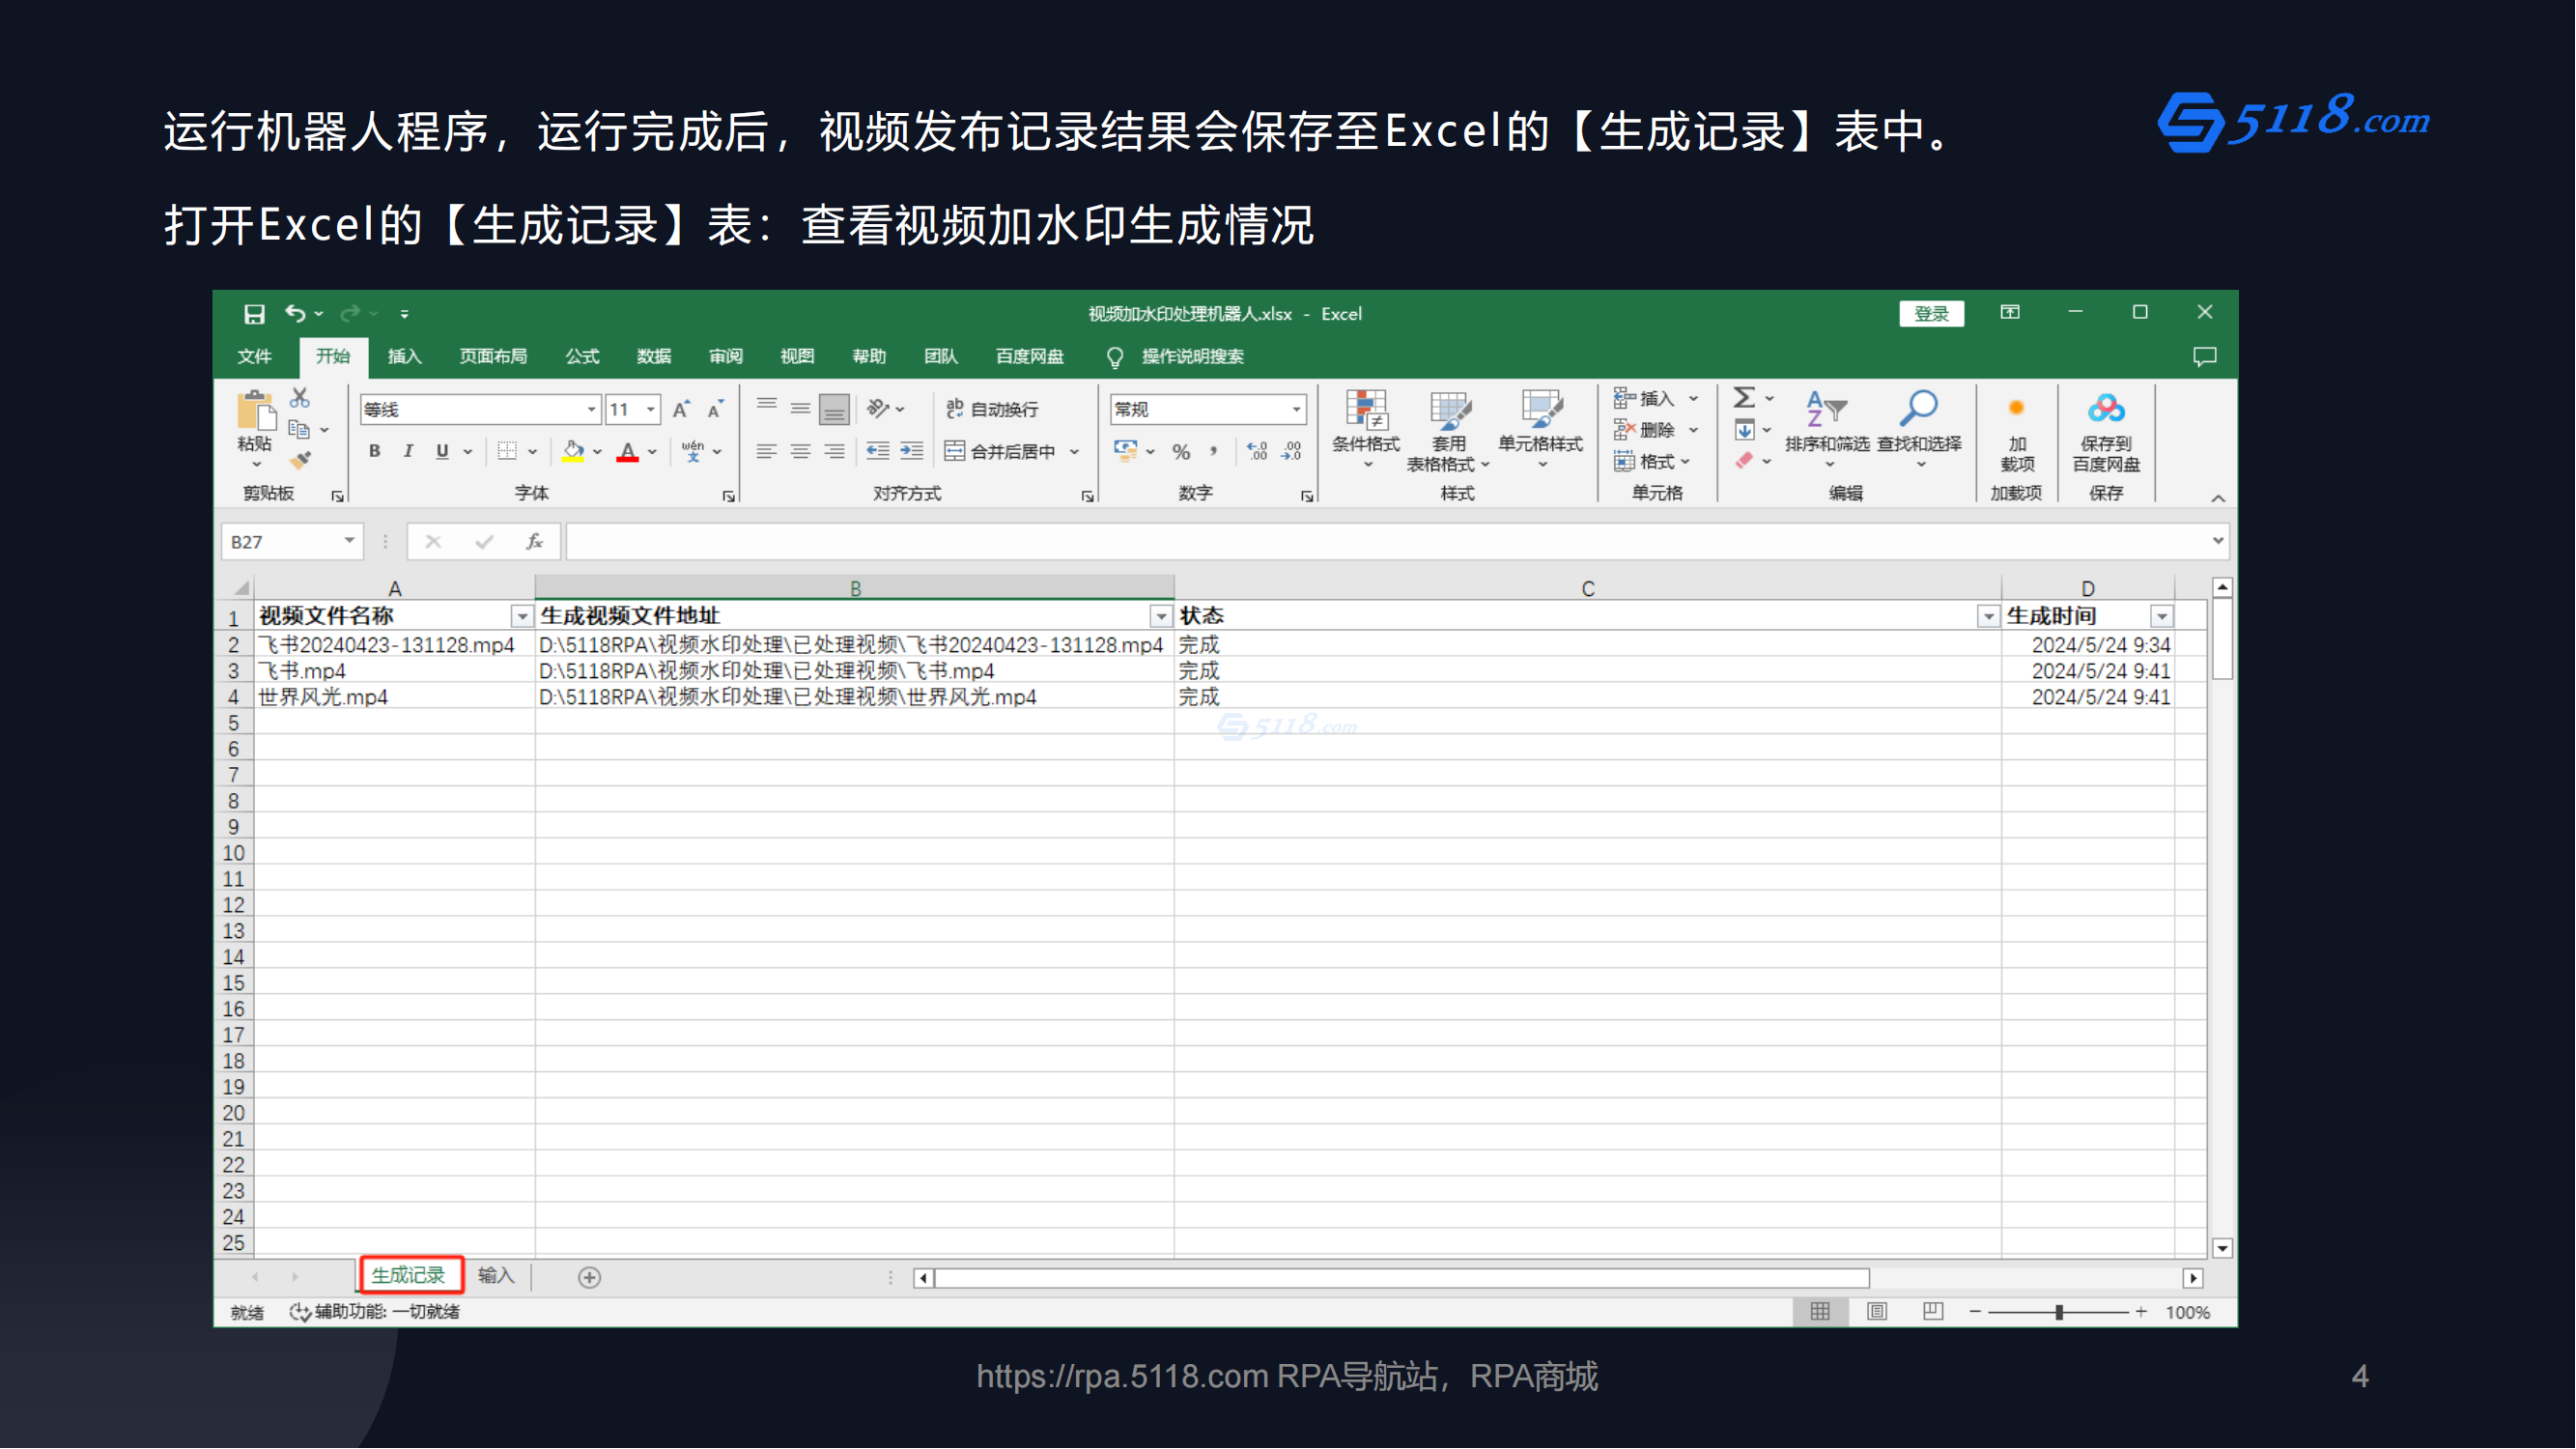
Task: Click Insert cells (插入) button
Action: click(1656, 399)
